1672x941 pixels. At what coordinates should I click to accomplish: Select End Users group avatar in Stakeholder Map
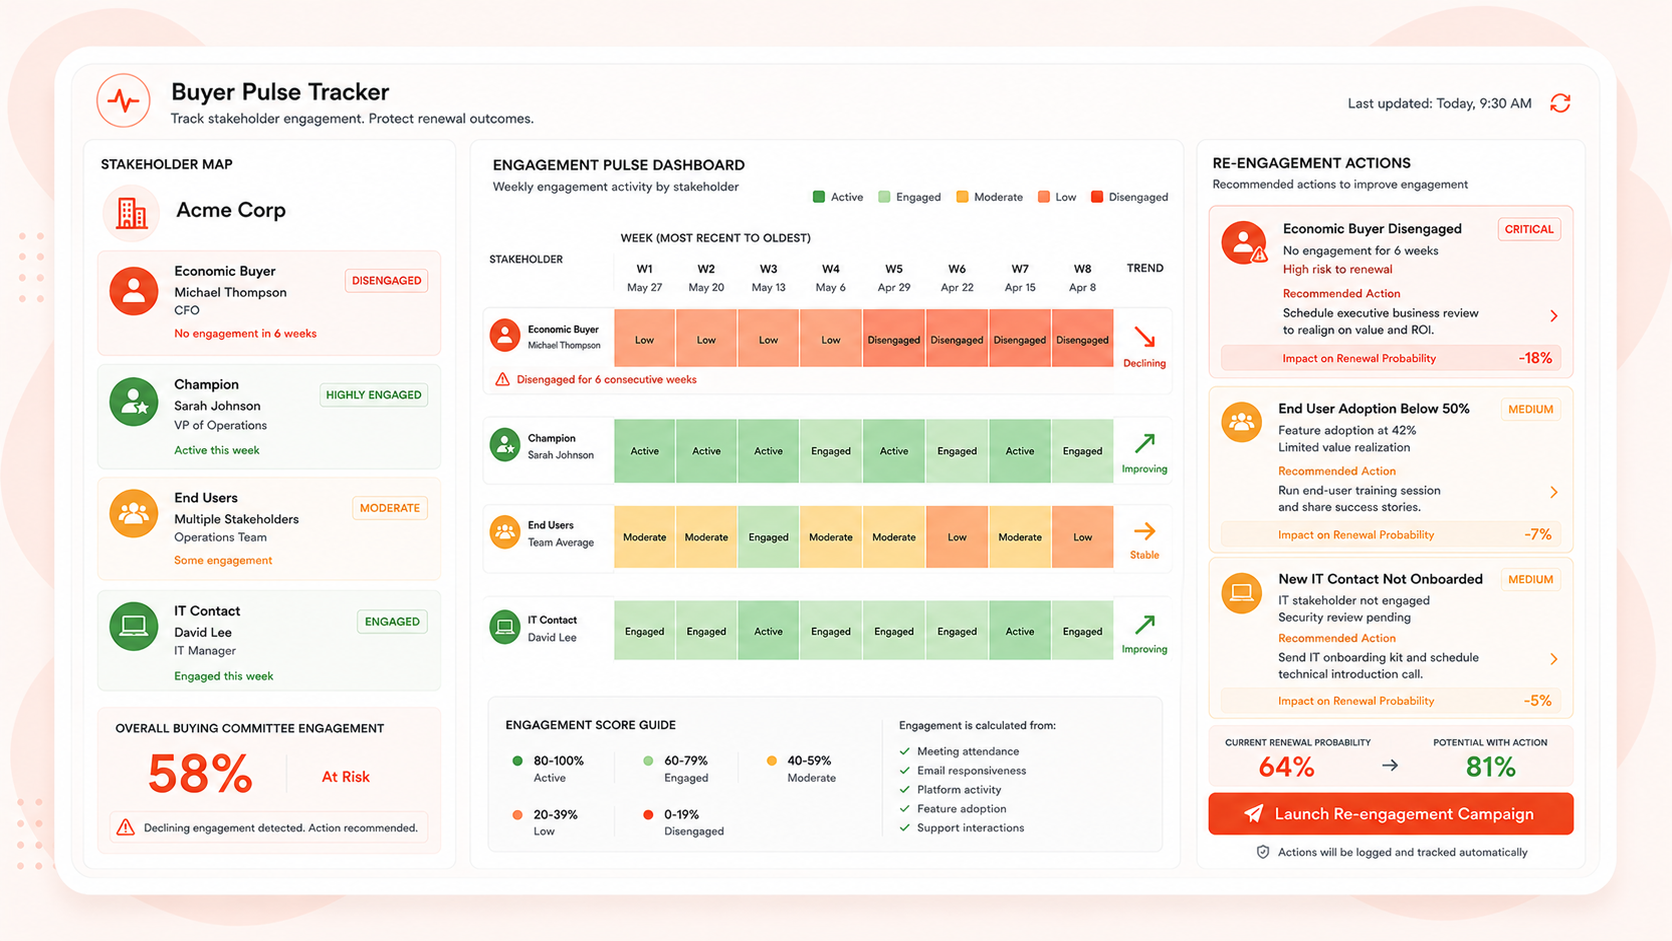point(134,514)
